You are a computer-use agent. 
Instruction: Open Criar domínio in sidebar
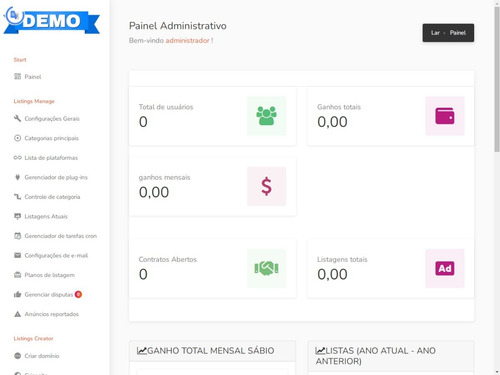pos(42,356)
